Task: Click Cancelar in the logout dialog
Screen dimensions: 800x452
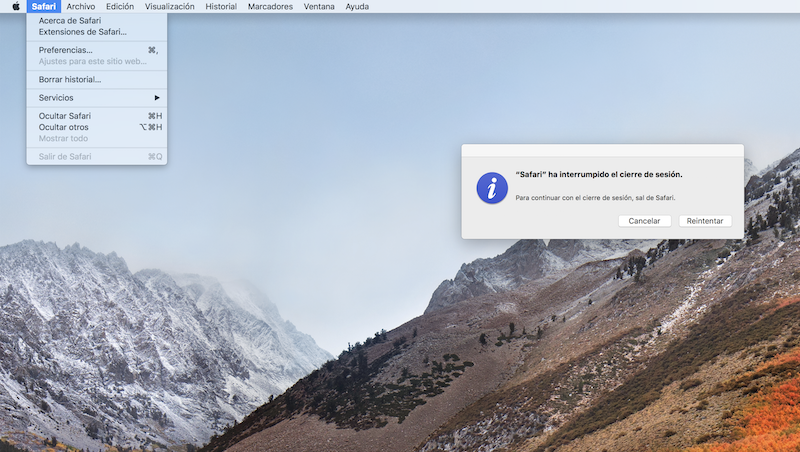Action: 644,221
